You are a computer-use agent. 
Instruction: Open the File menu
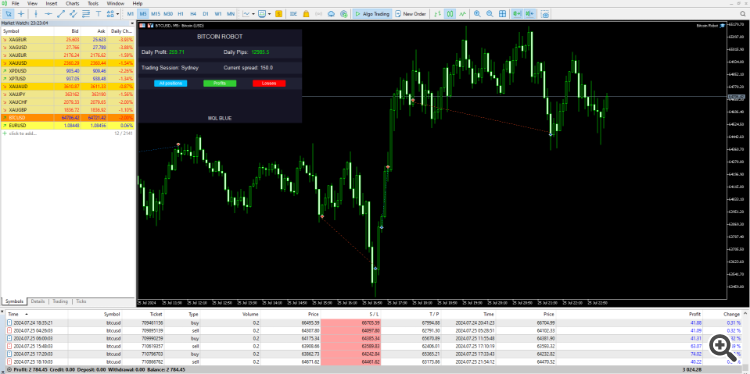15,3
